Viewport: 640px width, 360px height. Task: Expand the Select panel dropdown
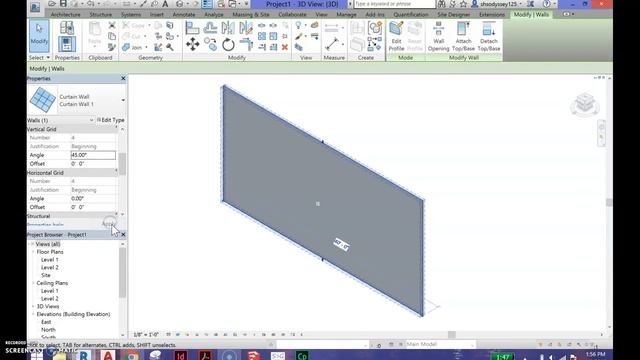click(39, 58)
